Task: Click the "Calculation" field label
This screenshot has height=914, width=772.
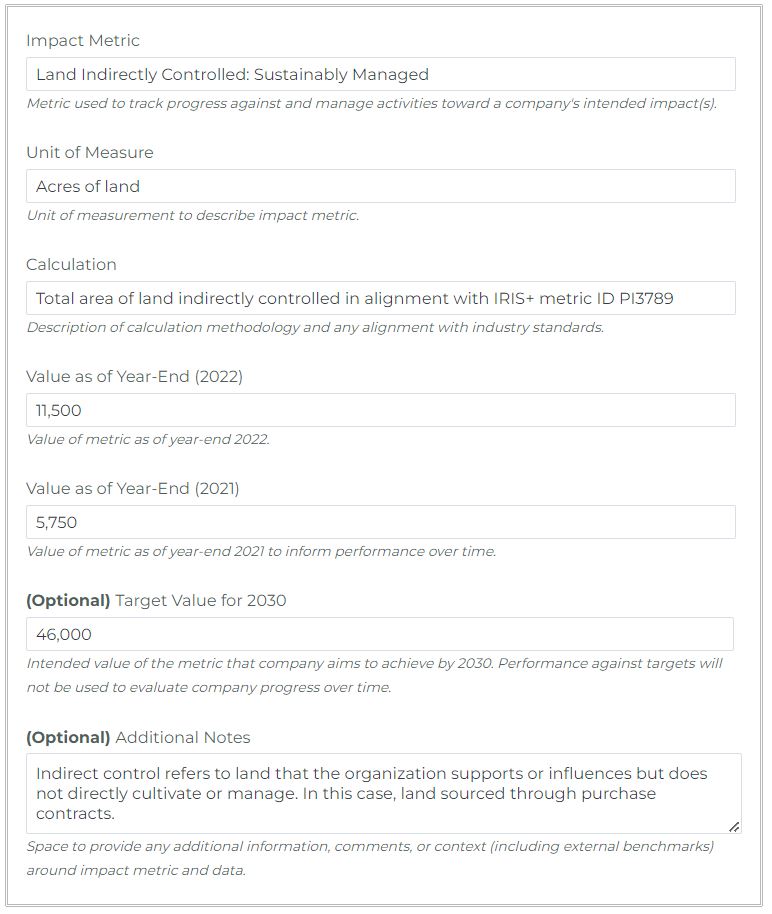Action: pyautogui.click(x=71, y=265)
